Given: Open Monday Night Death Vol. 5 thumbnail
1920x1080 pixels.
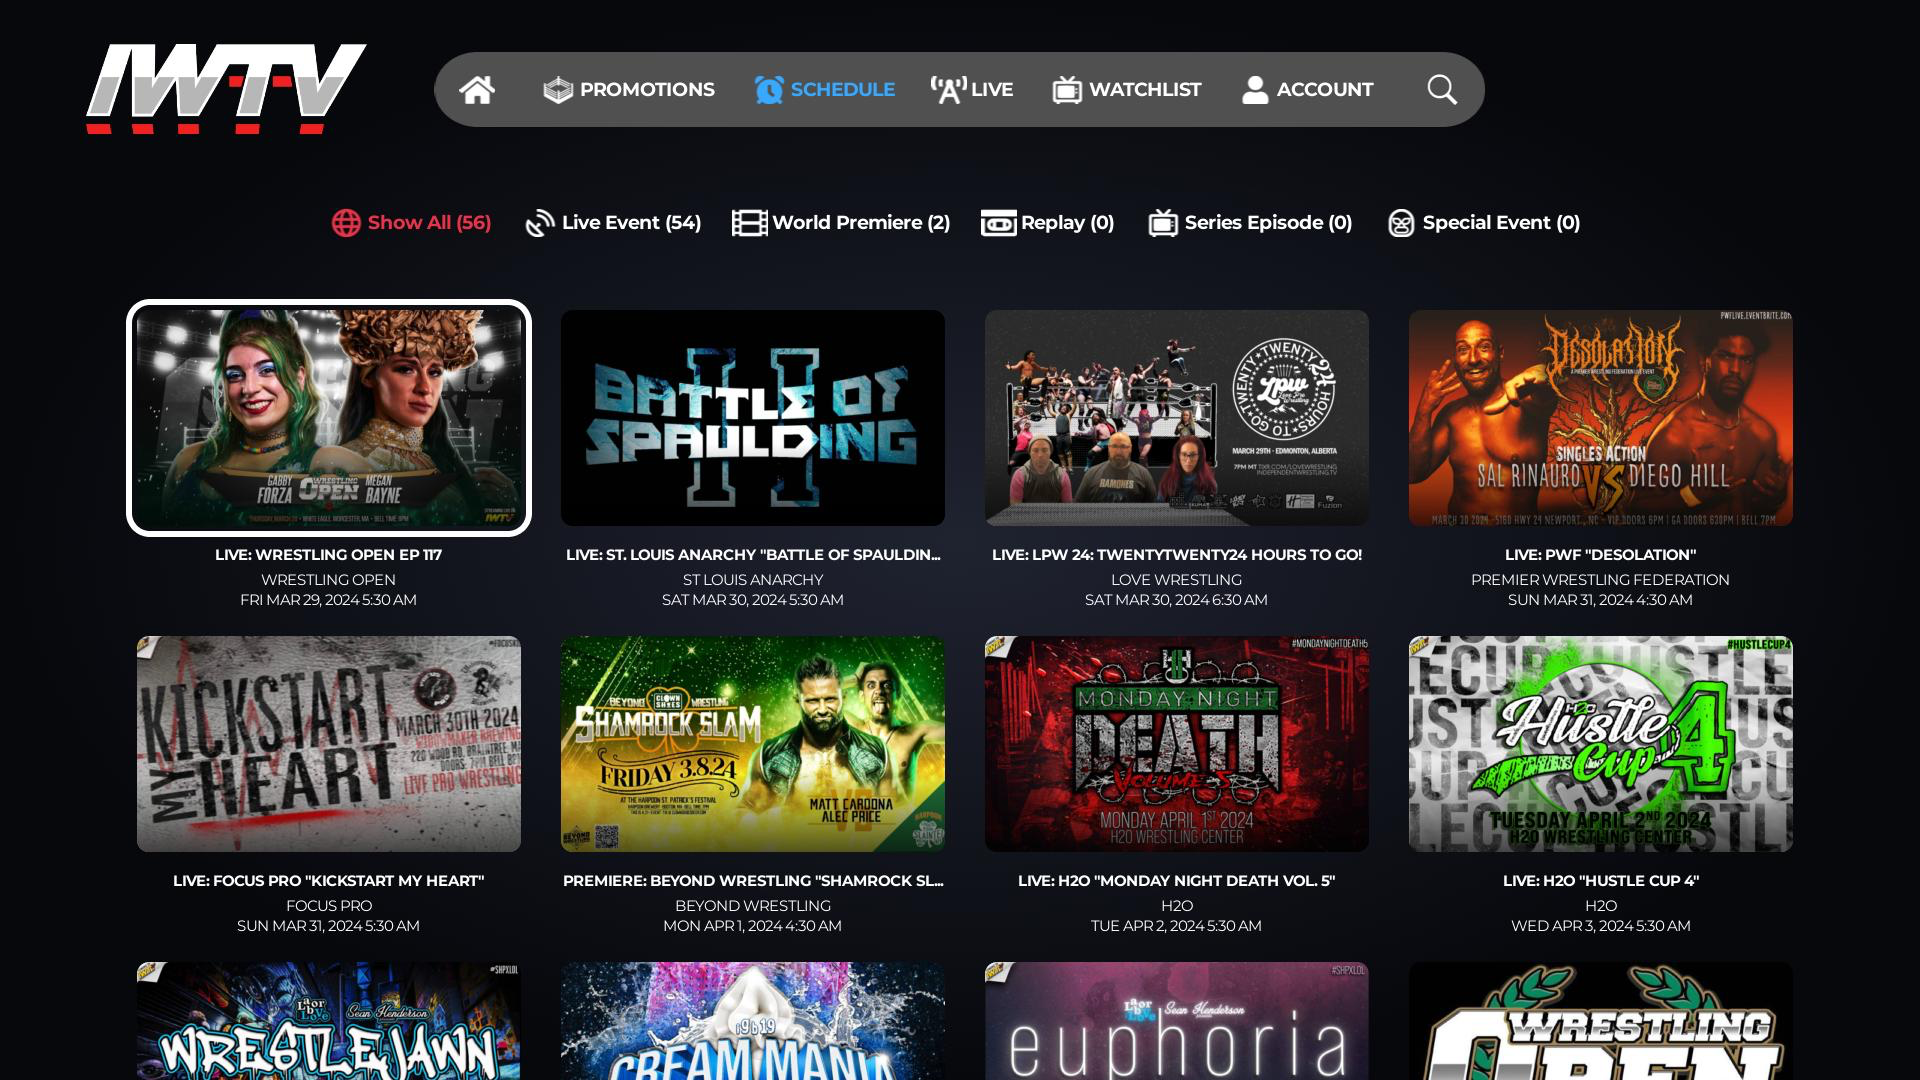Looking at the screenshot, I should (x=1177, y=744).
